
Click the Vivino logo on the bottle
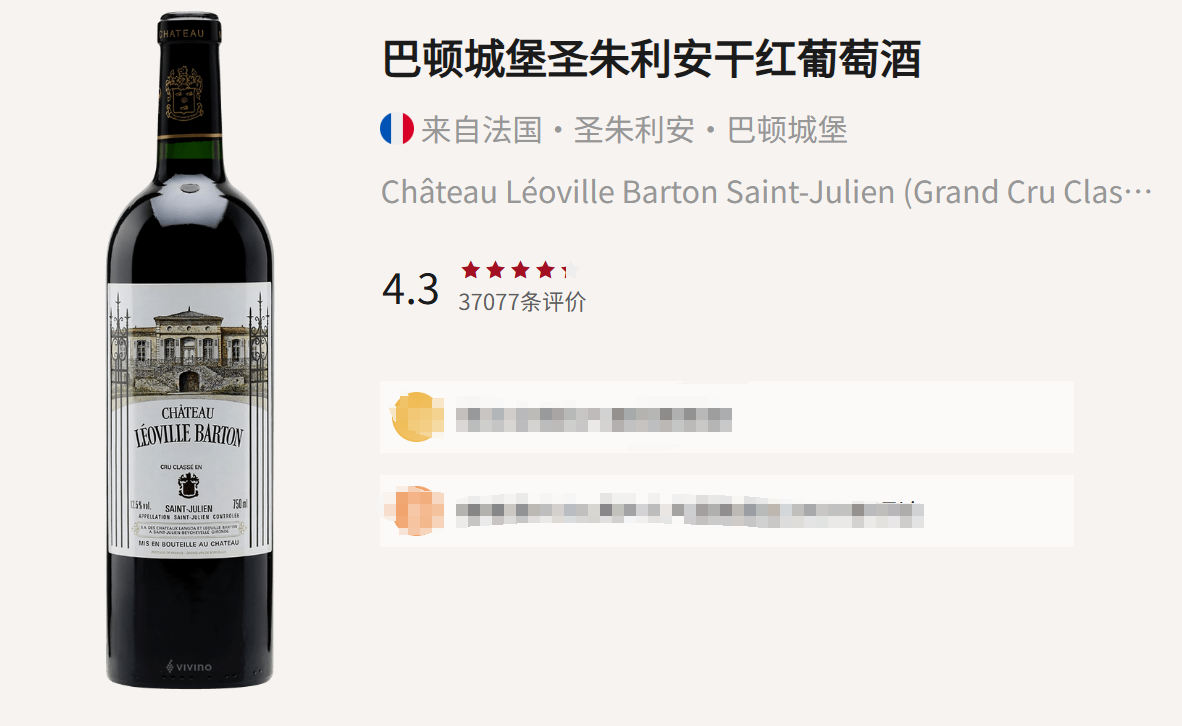[x=189, y=666]
